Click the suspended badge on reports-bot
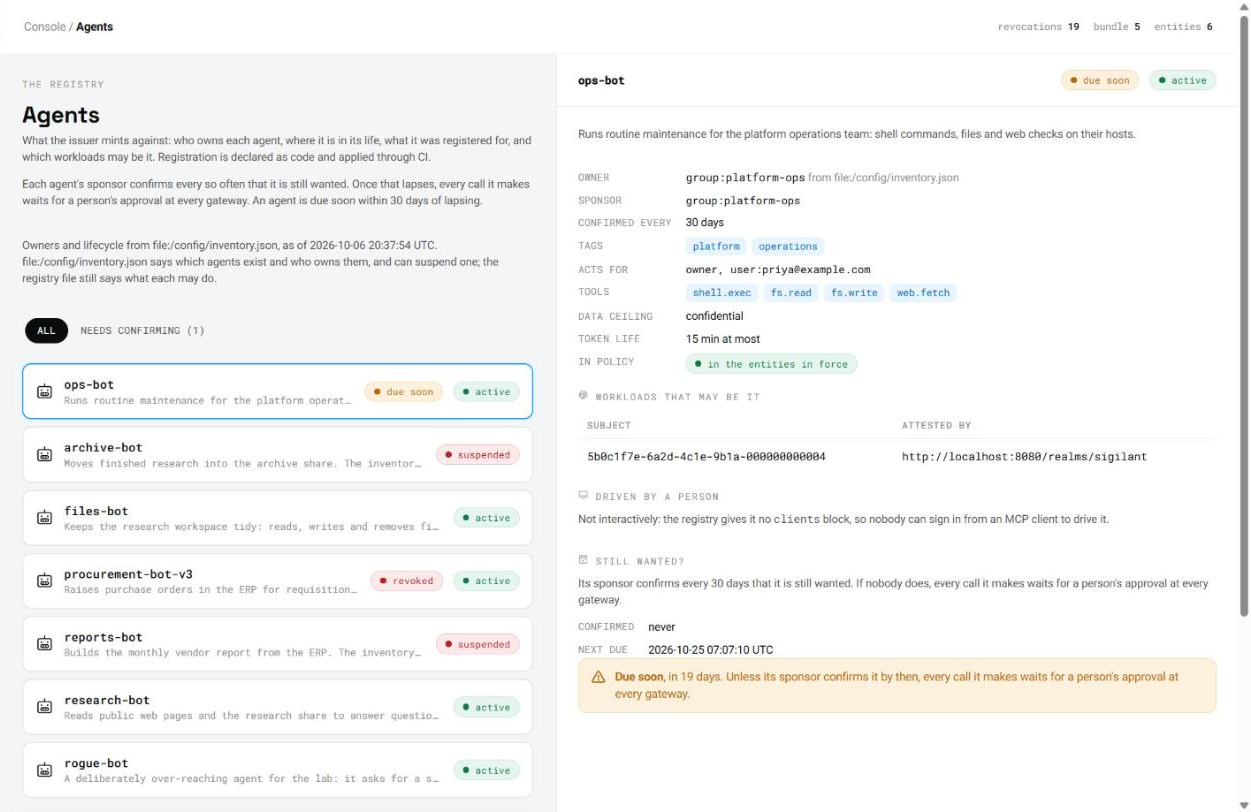 point(478,644)
